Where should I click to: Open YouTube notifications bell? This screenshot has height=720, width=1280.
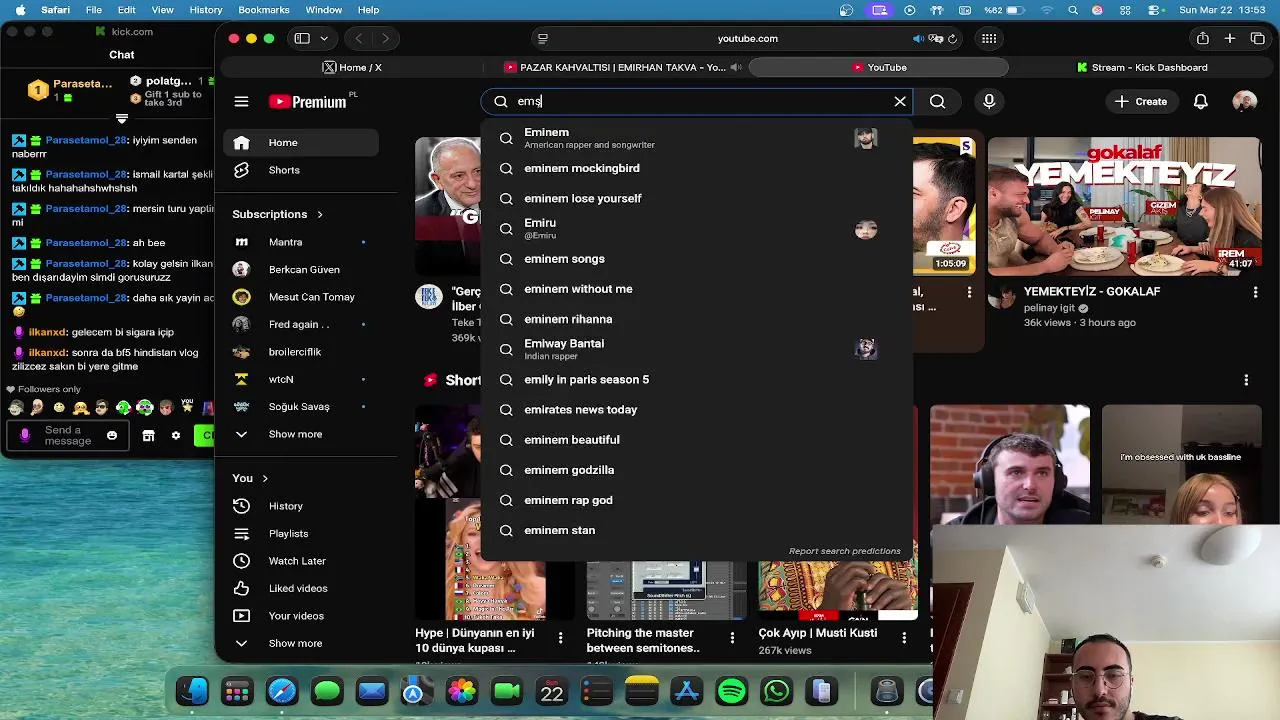1201,101
